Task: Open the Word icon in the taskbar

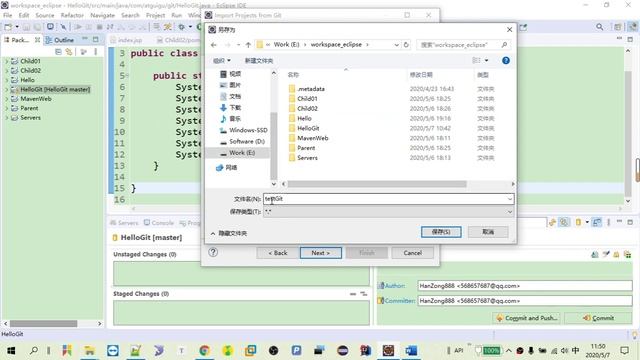Action: coord(411,350)
